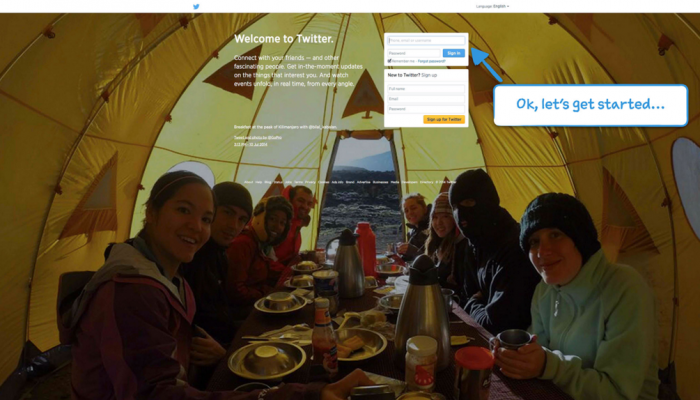Screen dimensions: 700x400
Task: Open the Sign up link beside New to Twitter
Action: click(429, 75)
